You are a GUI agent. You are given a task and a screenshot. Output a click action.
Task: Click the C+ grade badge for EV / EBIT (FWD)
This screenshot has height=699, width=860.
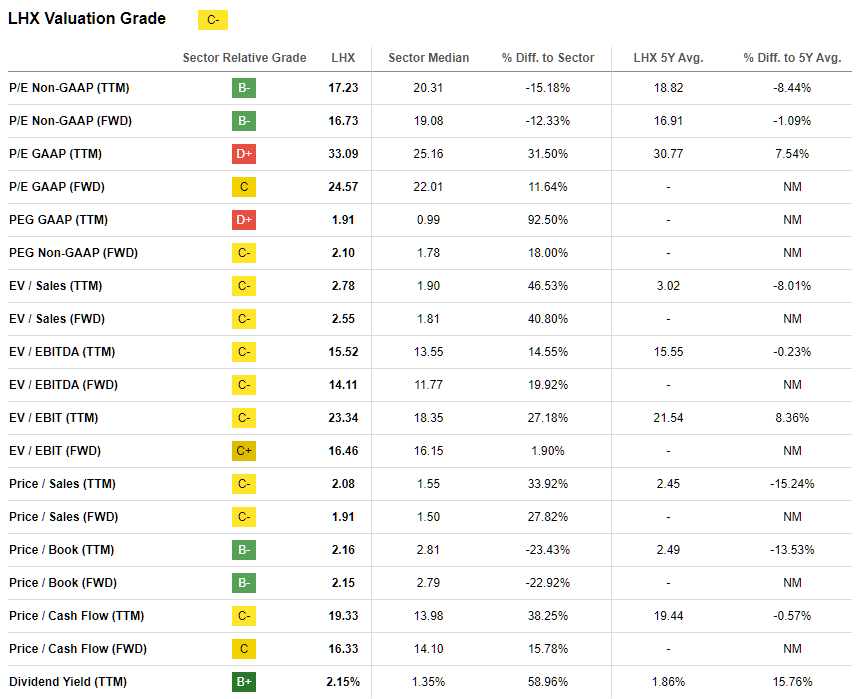[244, 451]
